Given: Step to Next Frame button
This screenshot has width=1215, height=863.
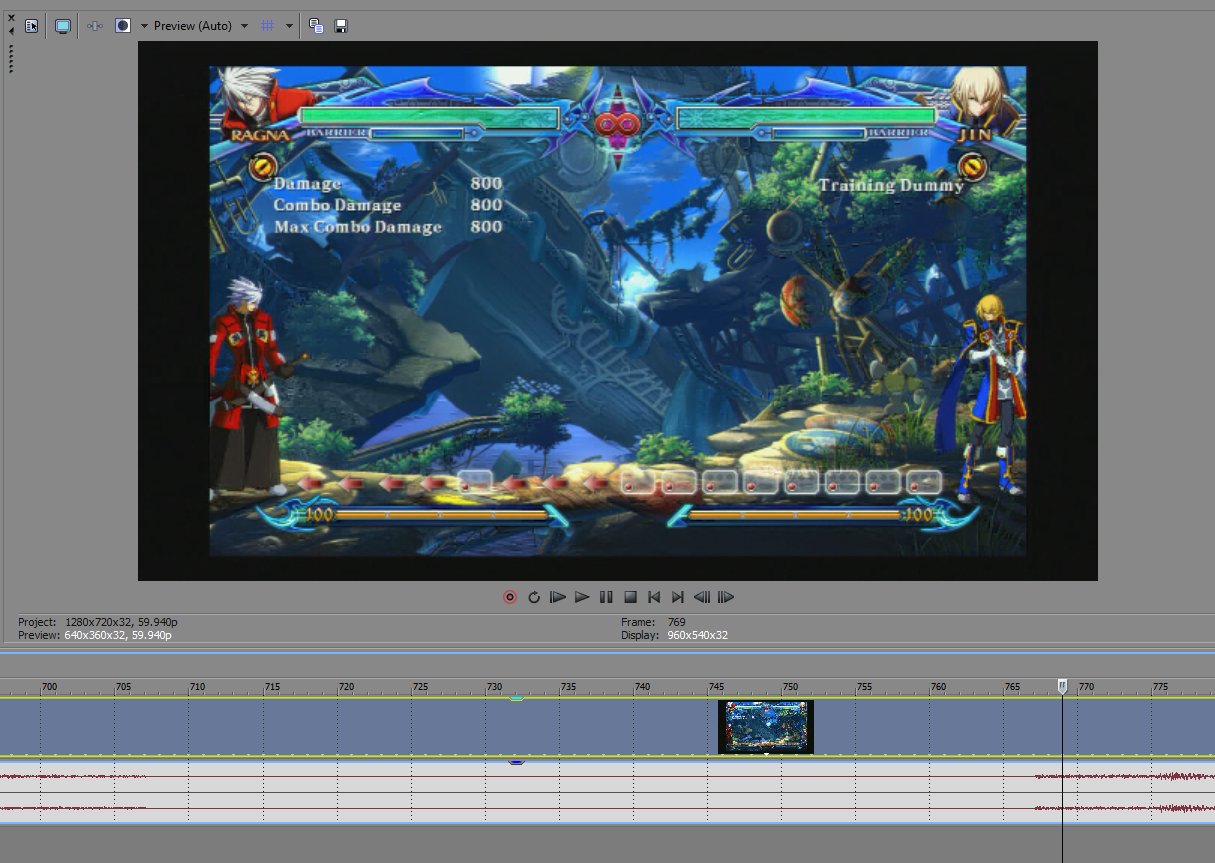Looking at the screenshot, I should 726,597.
